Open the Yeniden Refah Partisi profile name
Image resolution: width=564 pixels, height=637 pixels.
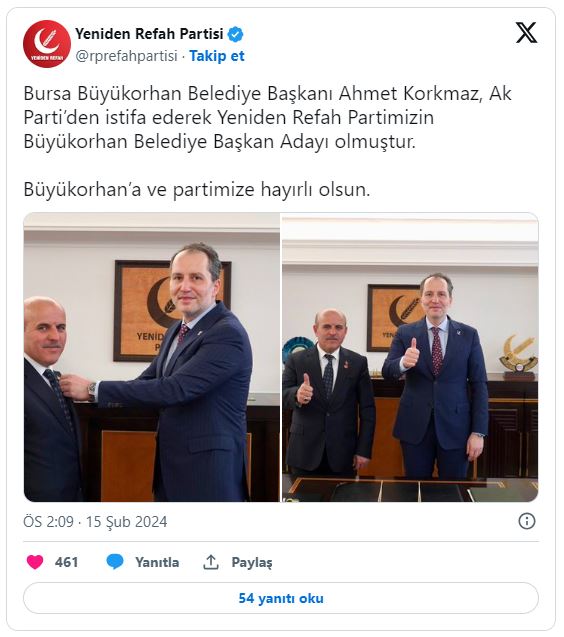pos(149,34)
